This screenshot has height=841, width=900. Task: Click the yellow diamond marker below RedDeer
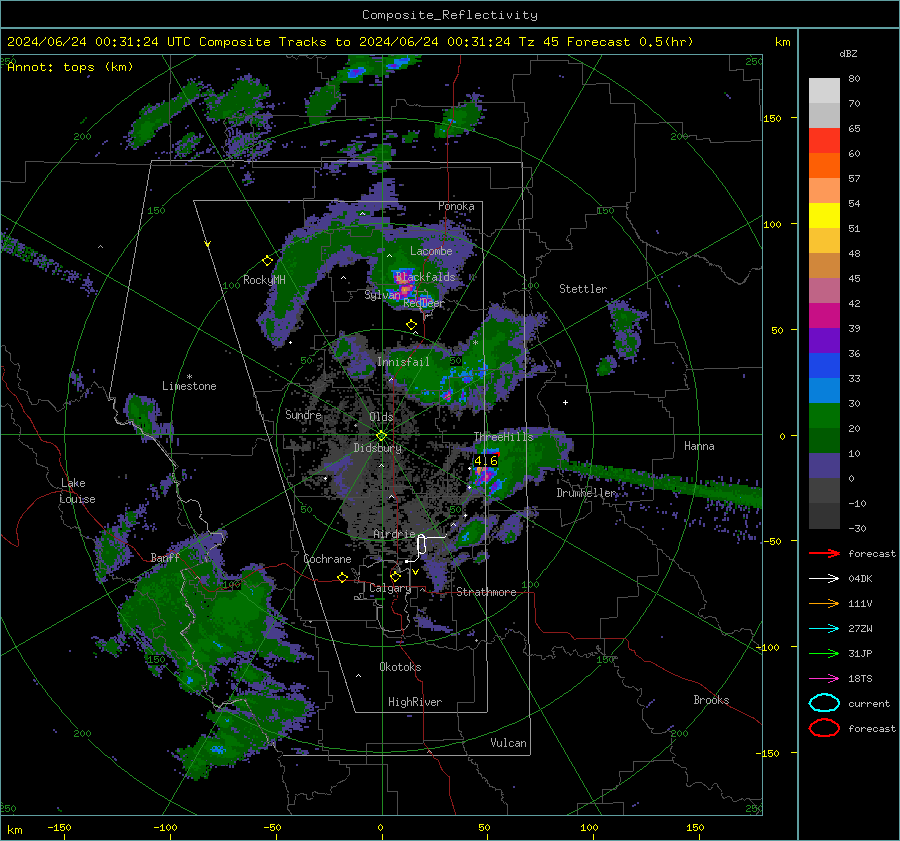click(x=411, y=325)
